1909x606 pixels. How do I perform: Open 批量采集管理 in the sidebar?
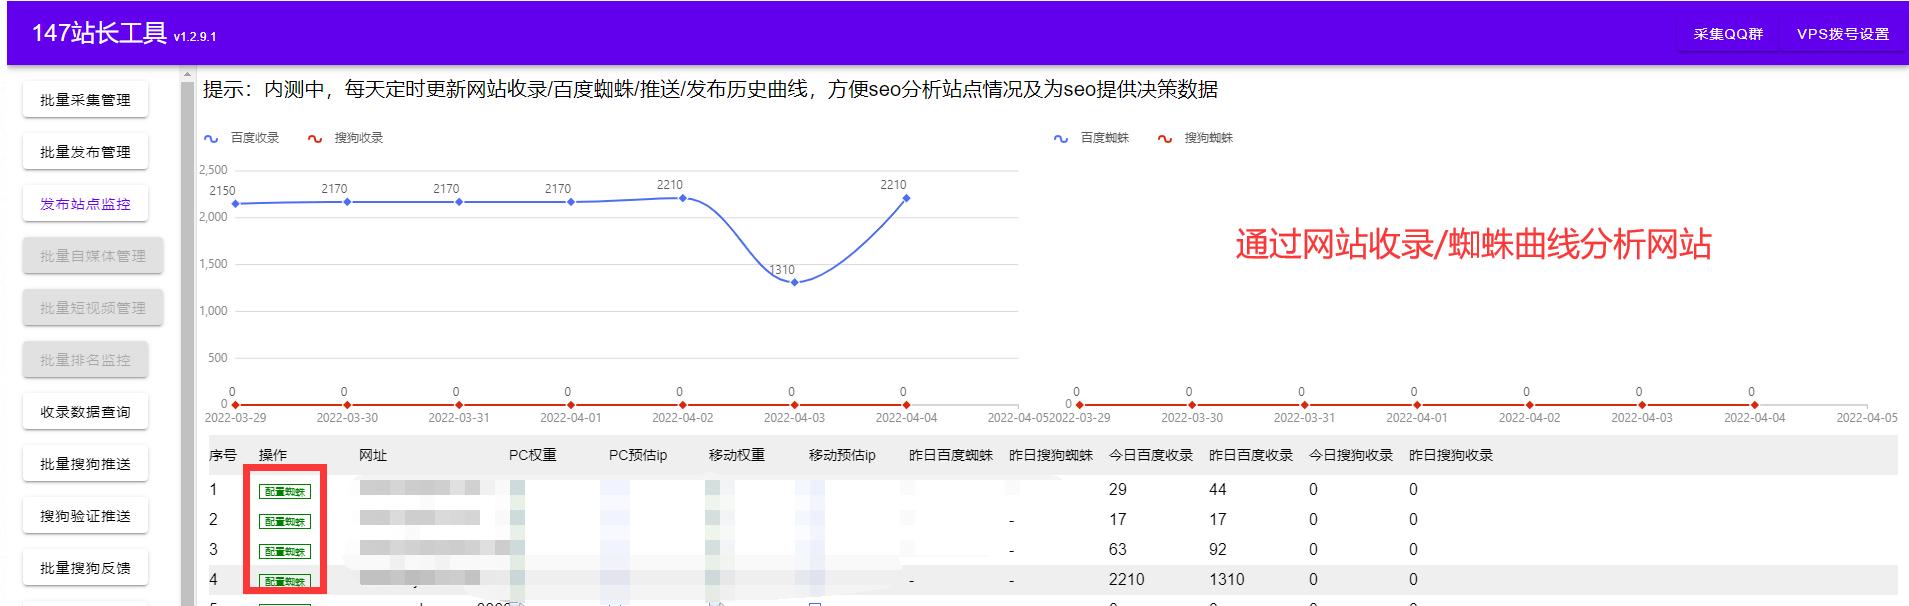pyautogui.click(x=85, y=100)
